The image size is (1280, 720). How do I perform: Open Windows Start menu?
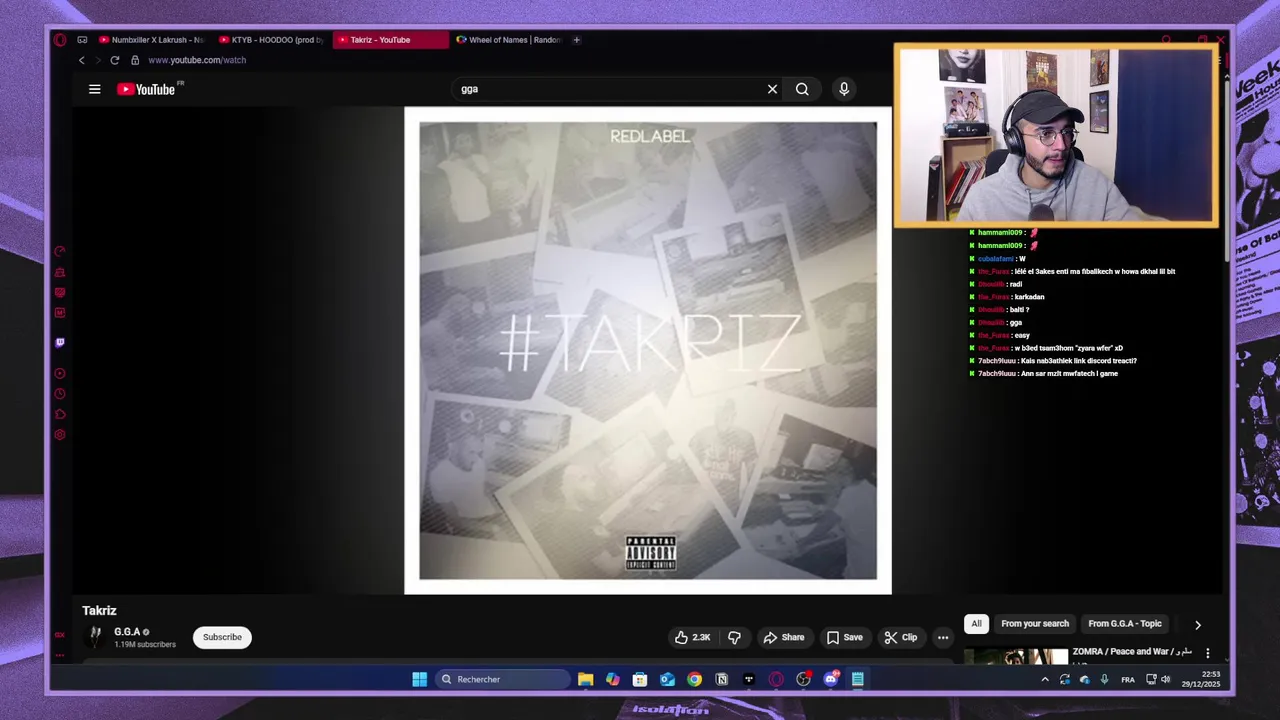pos(420,679)
